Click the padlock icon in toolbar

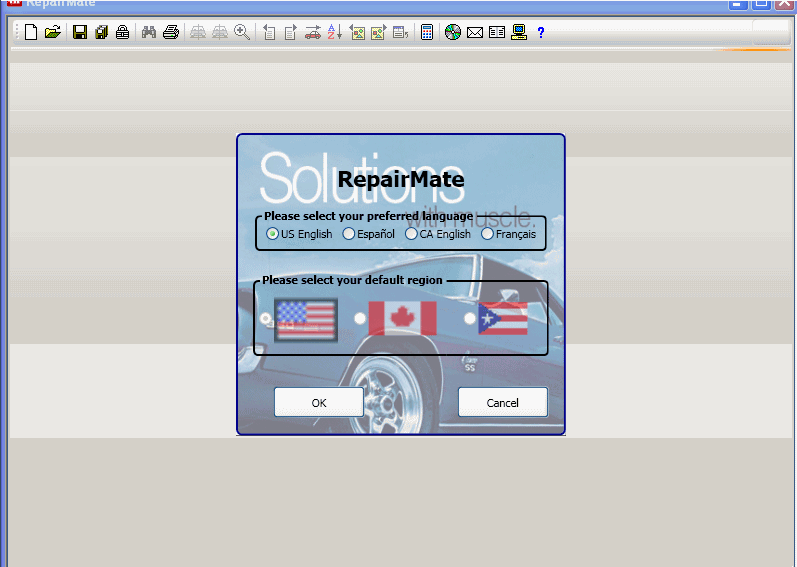122,33
